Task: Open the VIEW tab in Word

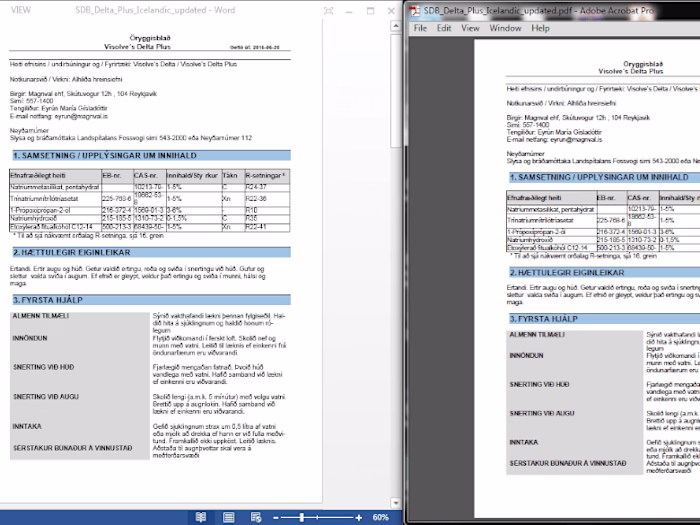Action: pos(21,10)
